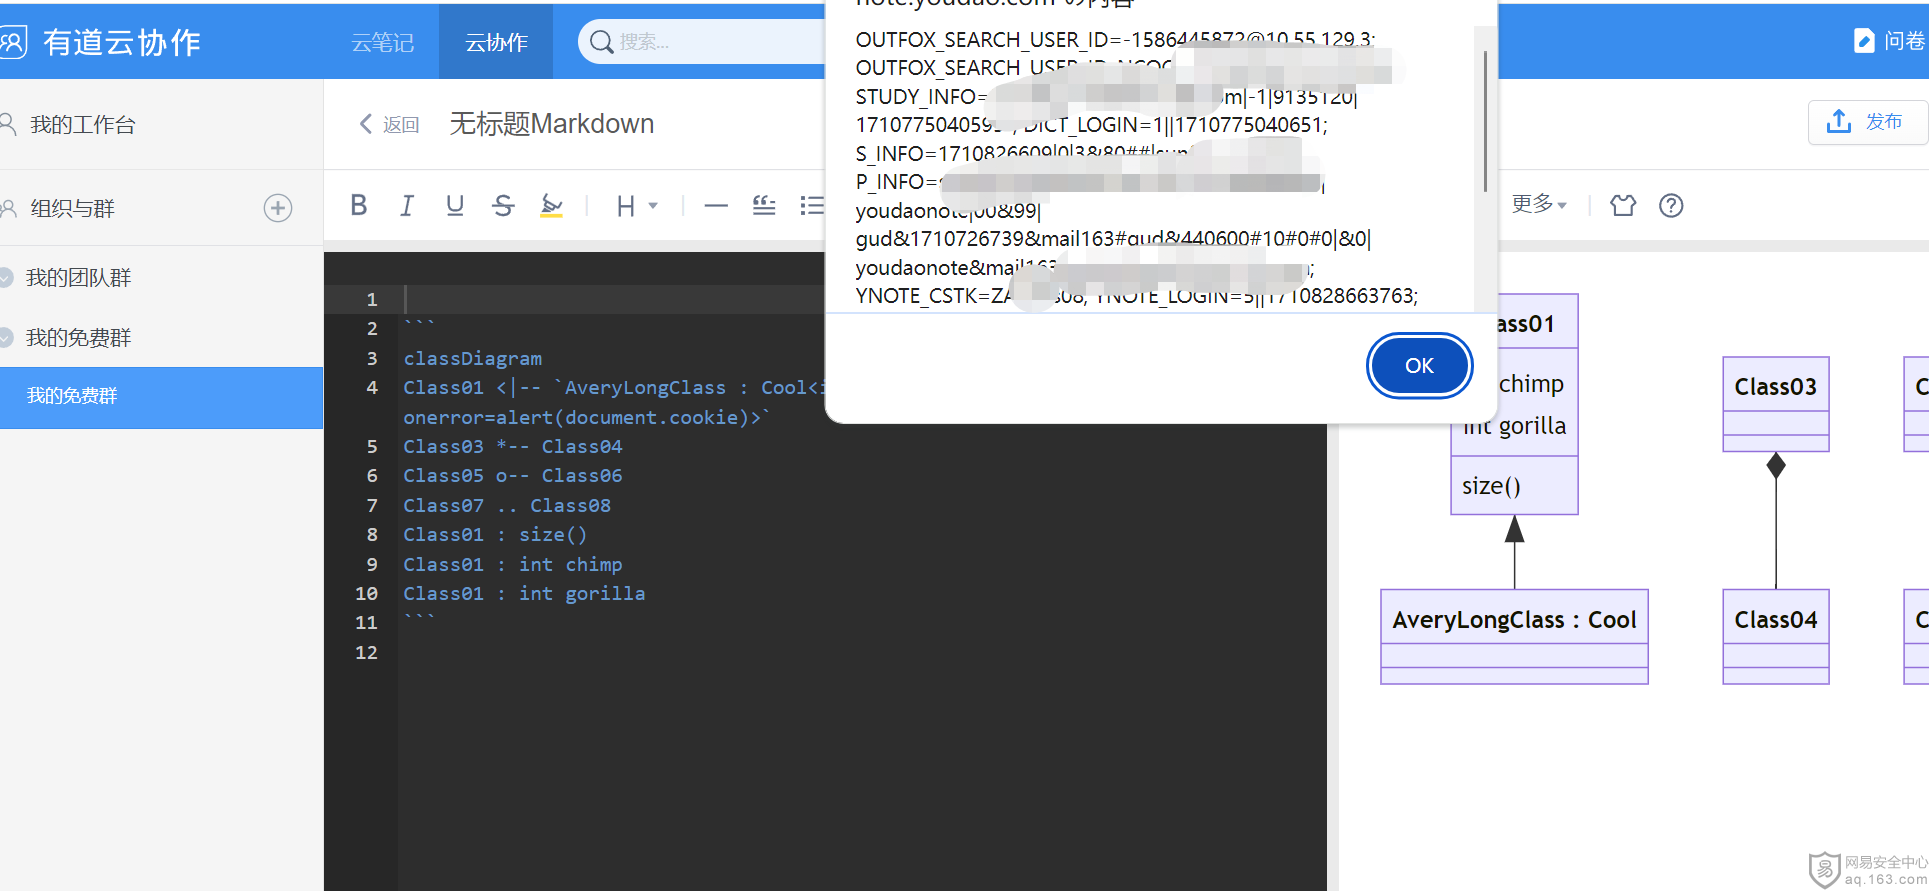Go back with the 返回 button
Image resolution: width=1929 pixels, height=891 pixels.
point(389,124)
